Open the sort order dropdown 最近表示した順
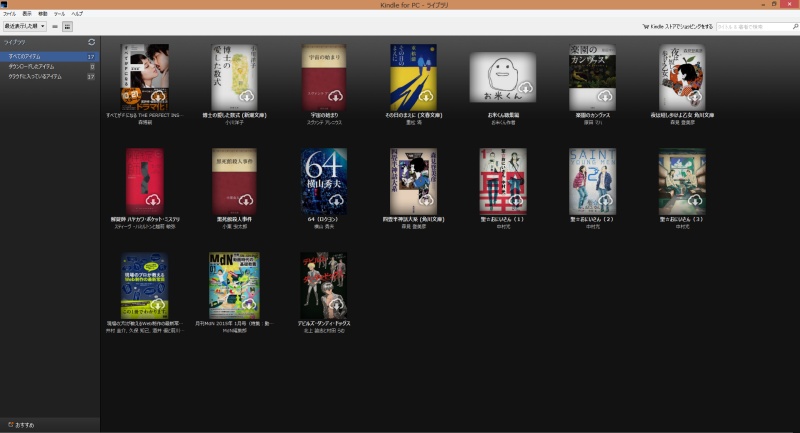Screen dimensions: 800x433 click(x=23, y=26)
